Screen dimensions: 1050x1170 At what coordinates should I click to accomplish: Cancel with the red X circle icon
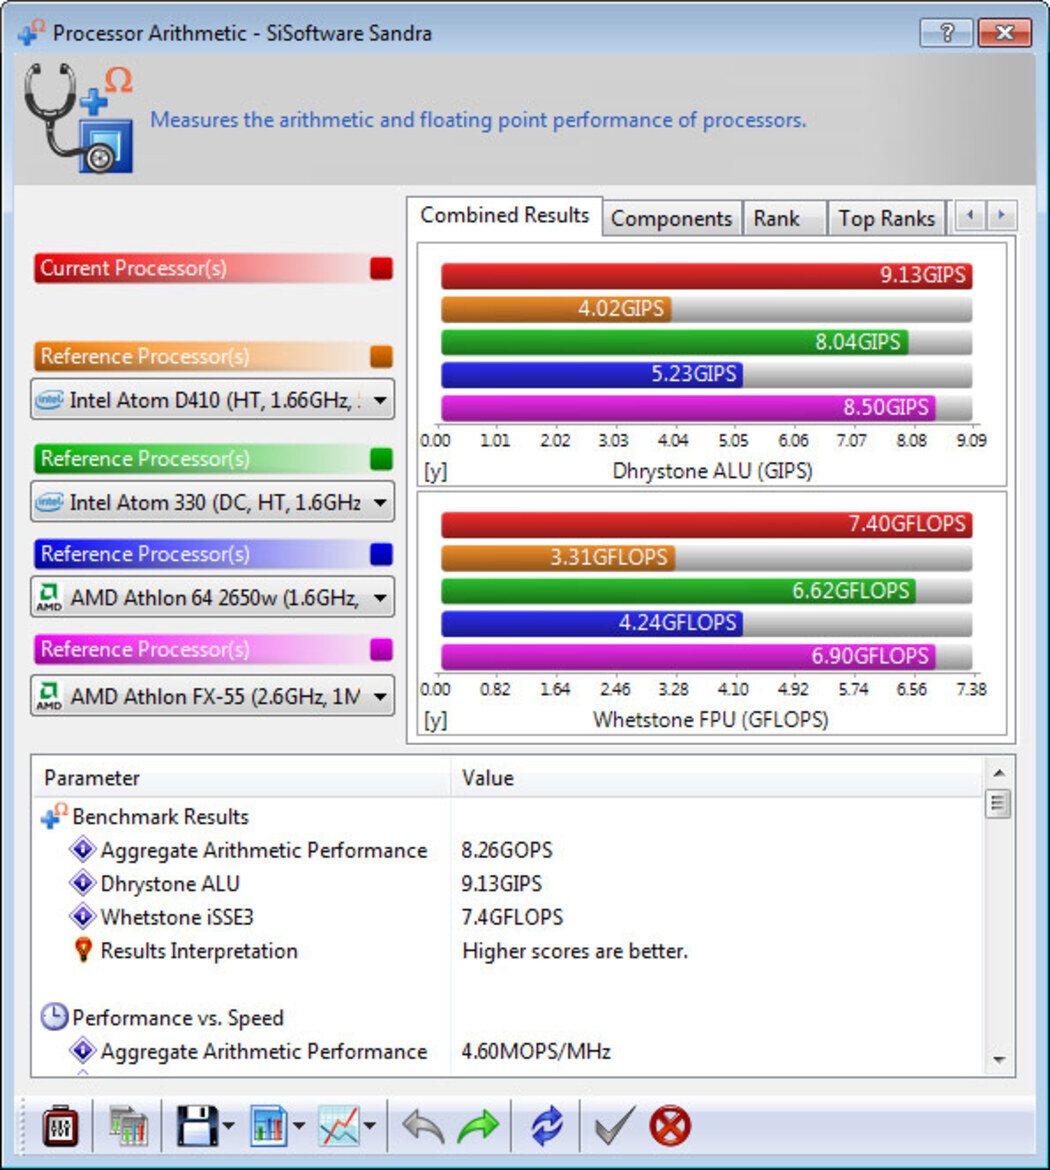[x=670, y=1126]
